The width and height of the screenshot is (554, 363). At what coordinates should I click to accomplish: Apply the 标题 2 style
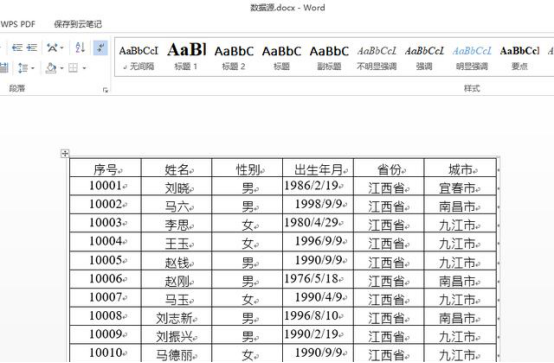pos(234,57)
